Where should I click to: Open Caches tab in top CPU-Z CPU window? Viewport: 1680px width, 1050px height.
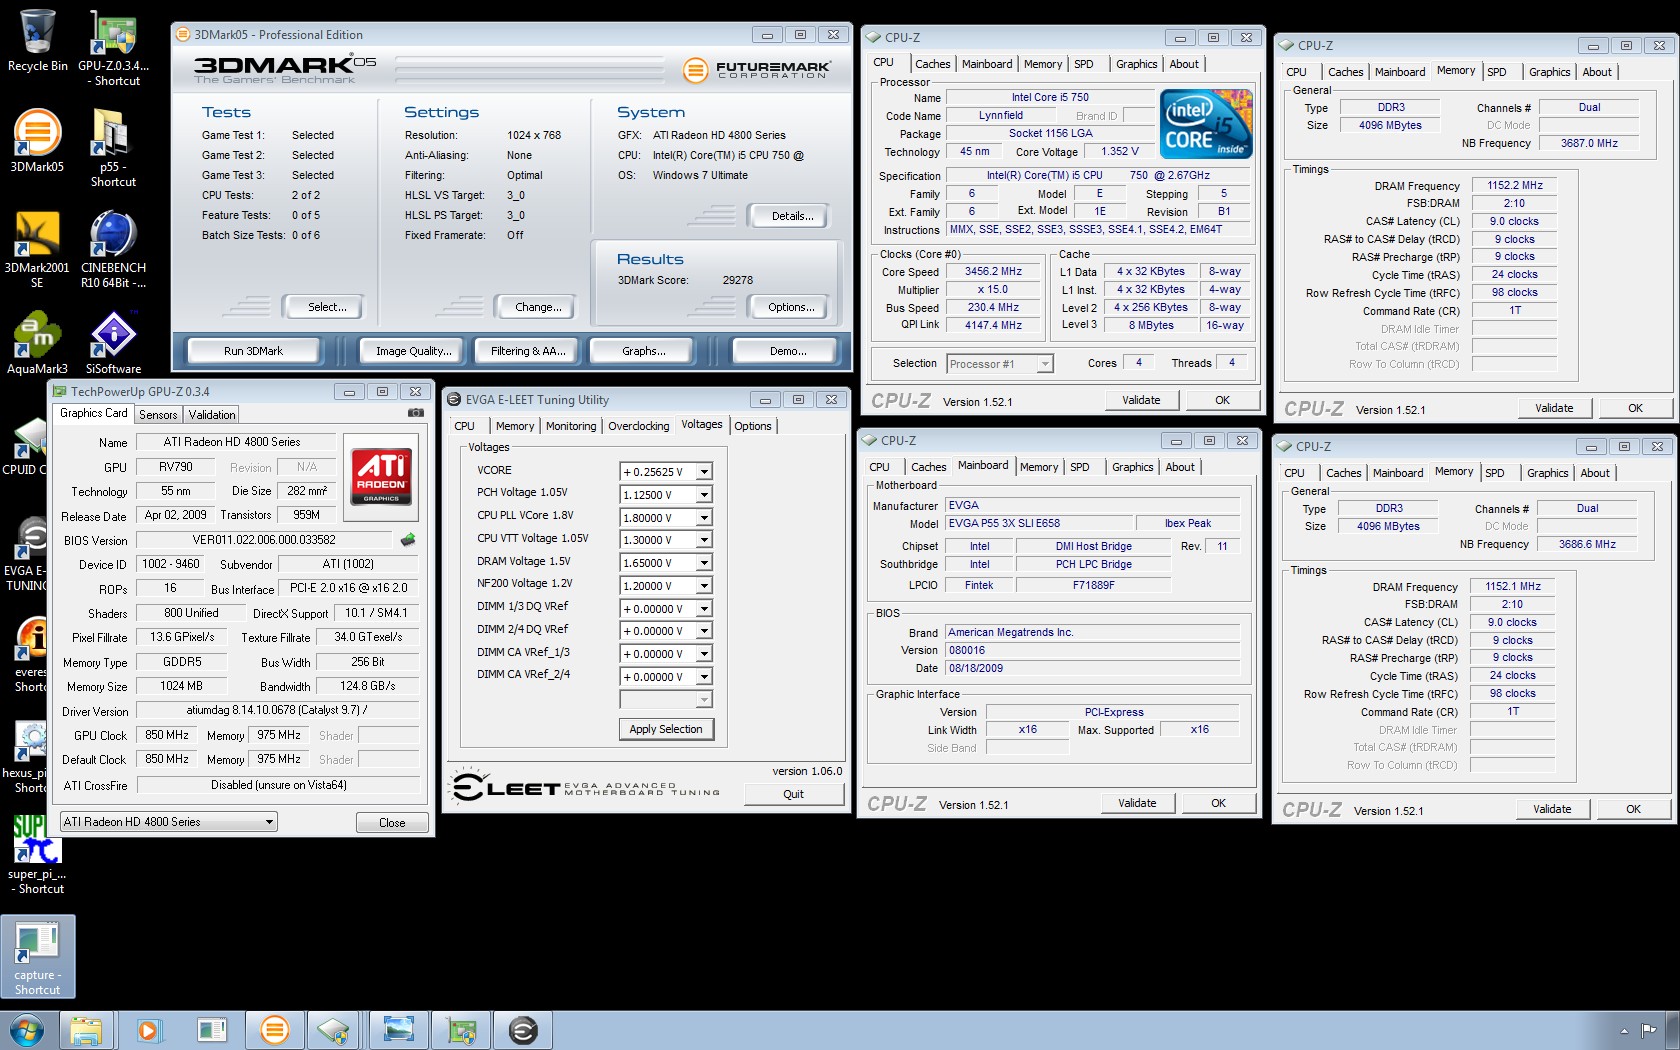click(x=932, y=64)
